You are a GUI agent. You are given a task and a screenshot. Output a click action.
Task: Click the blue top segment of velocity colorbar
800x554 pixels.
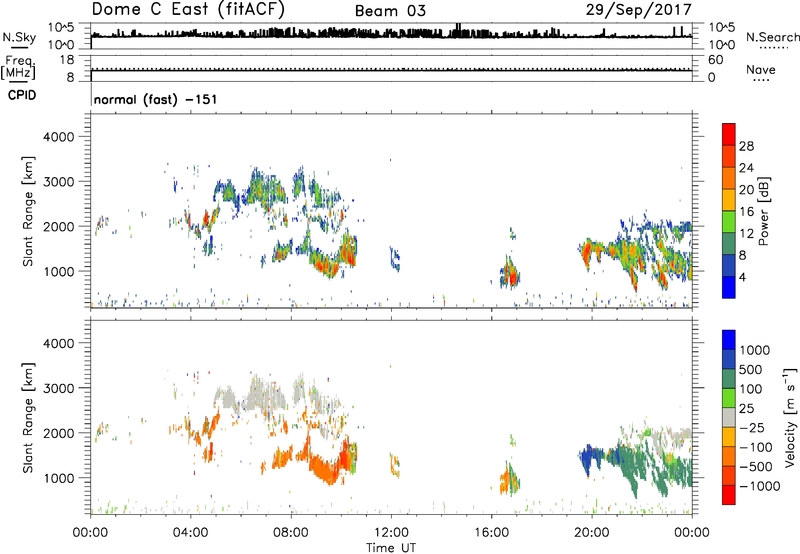pyautogui.click(x=729, y=340)
